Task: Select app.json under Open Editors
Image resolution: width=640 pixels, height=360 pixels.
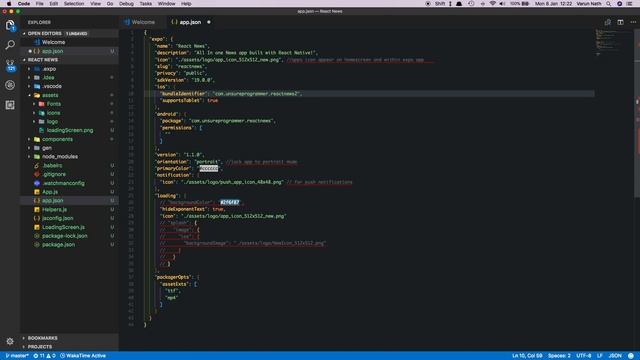Action: pos(69,51)
